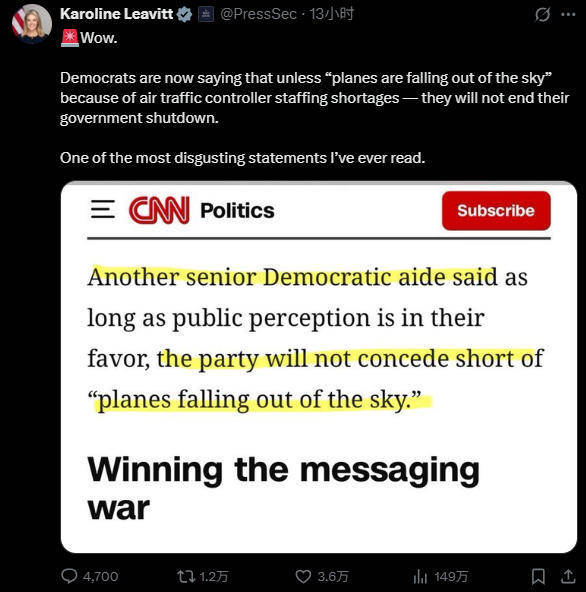
Task: Open the attached CNN article image
Action: point(319,367)
